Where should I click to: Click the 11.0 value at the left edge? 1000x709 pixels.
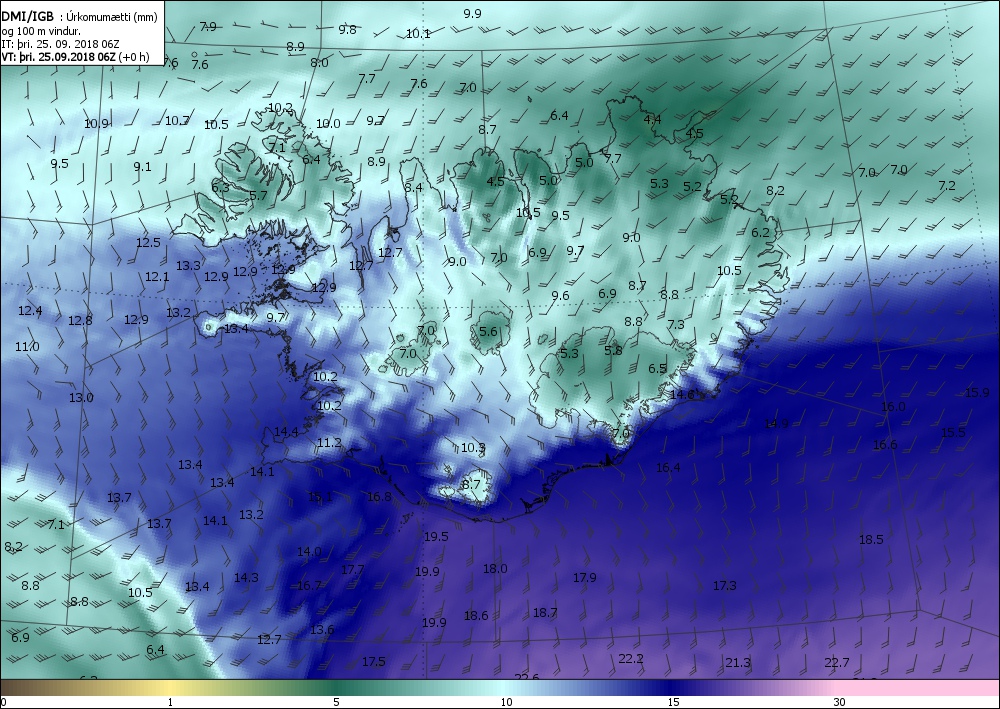[x=27, y=346]
